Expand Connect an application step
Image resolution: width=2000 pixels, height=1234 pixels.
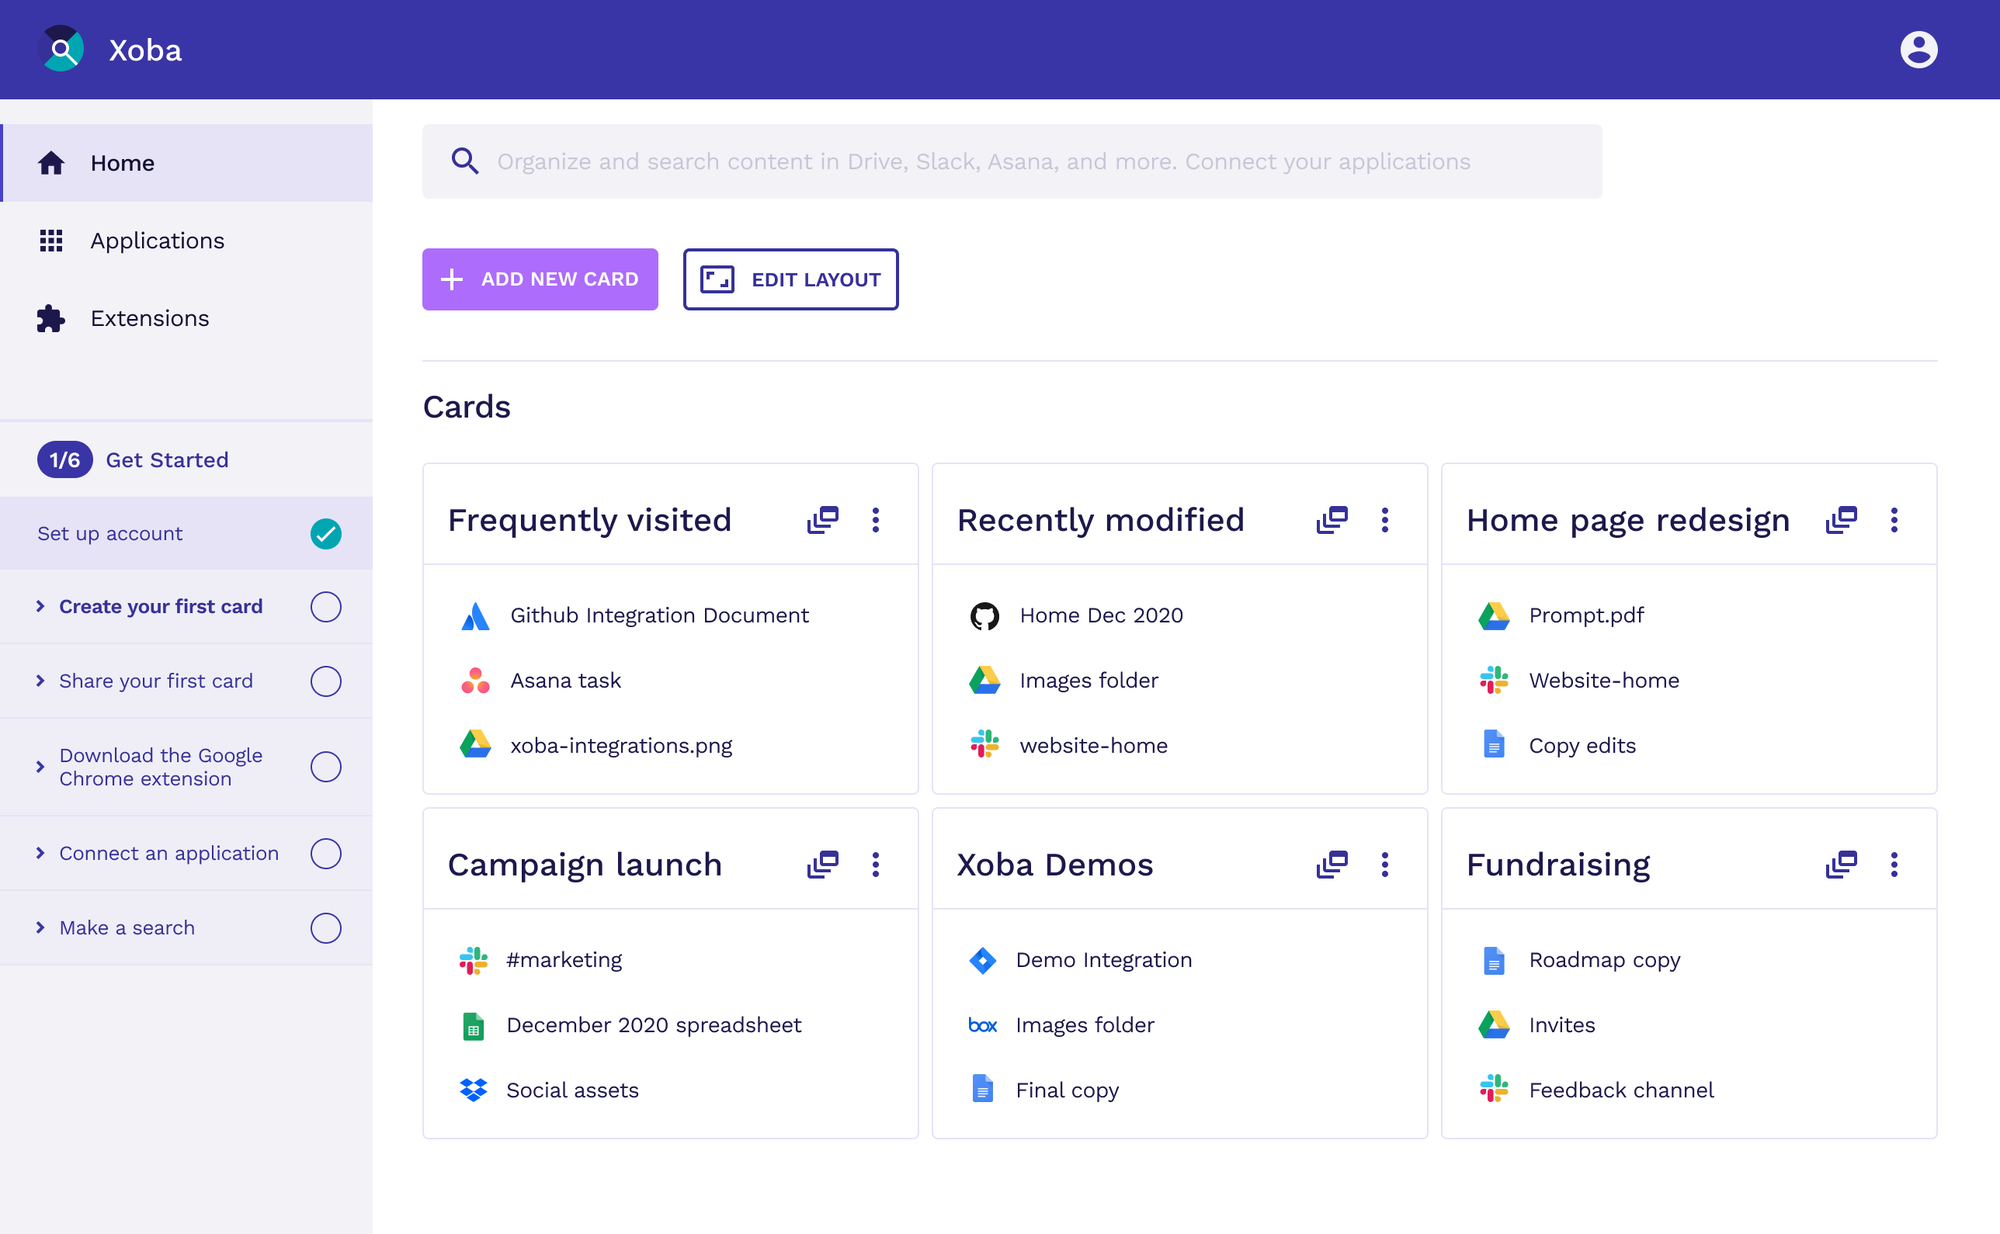tap(40, 853)
